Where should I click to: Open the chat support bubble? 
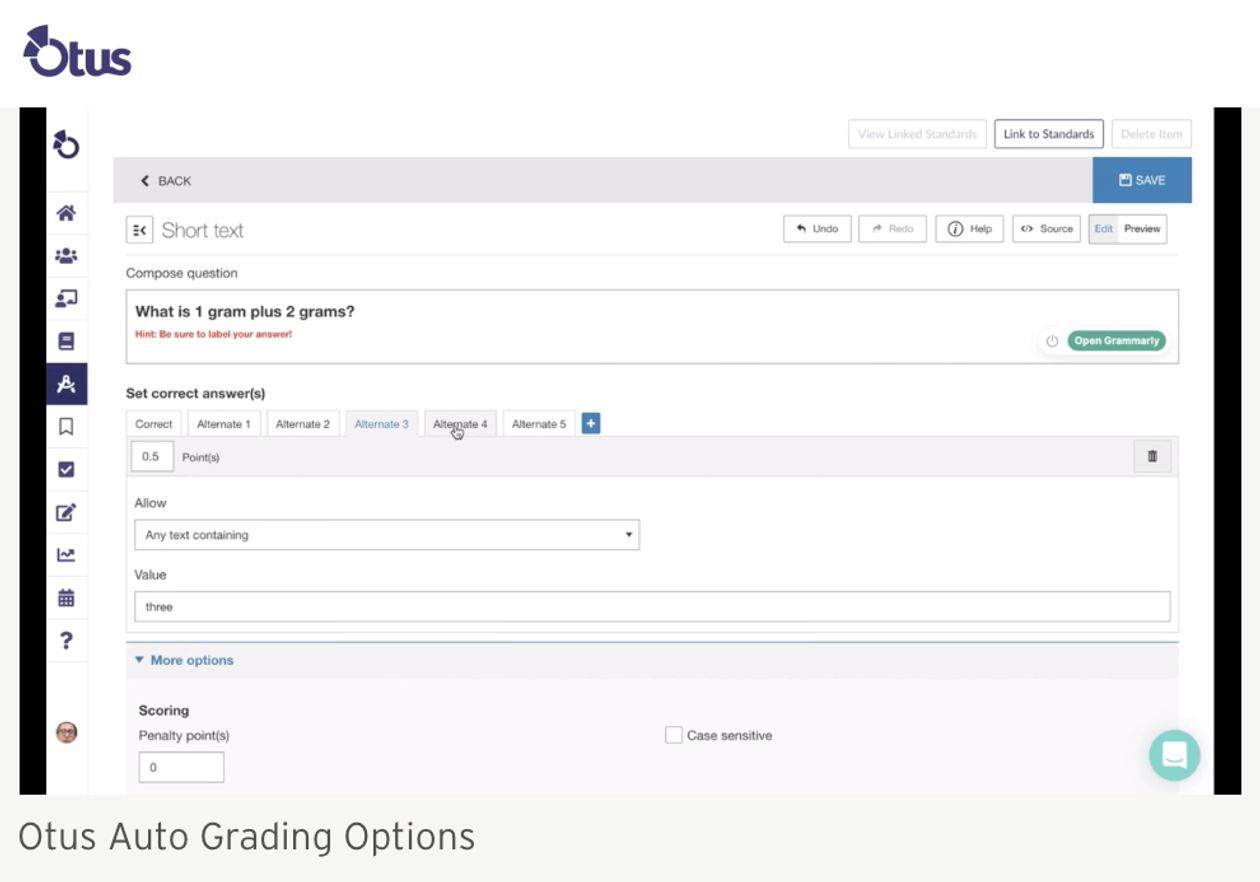[x=1174, y=755]
